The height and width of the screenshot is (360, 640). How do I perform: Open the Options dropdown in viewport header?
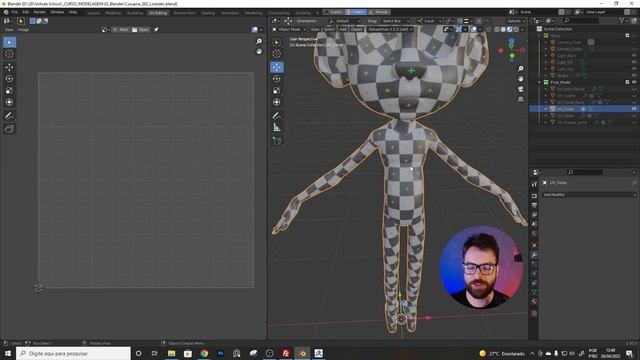pos(516,21)
